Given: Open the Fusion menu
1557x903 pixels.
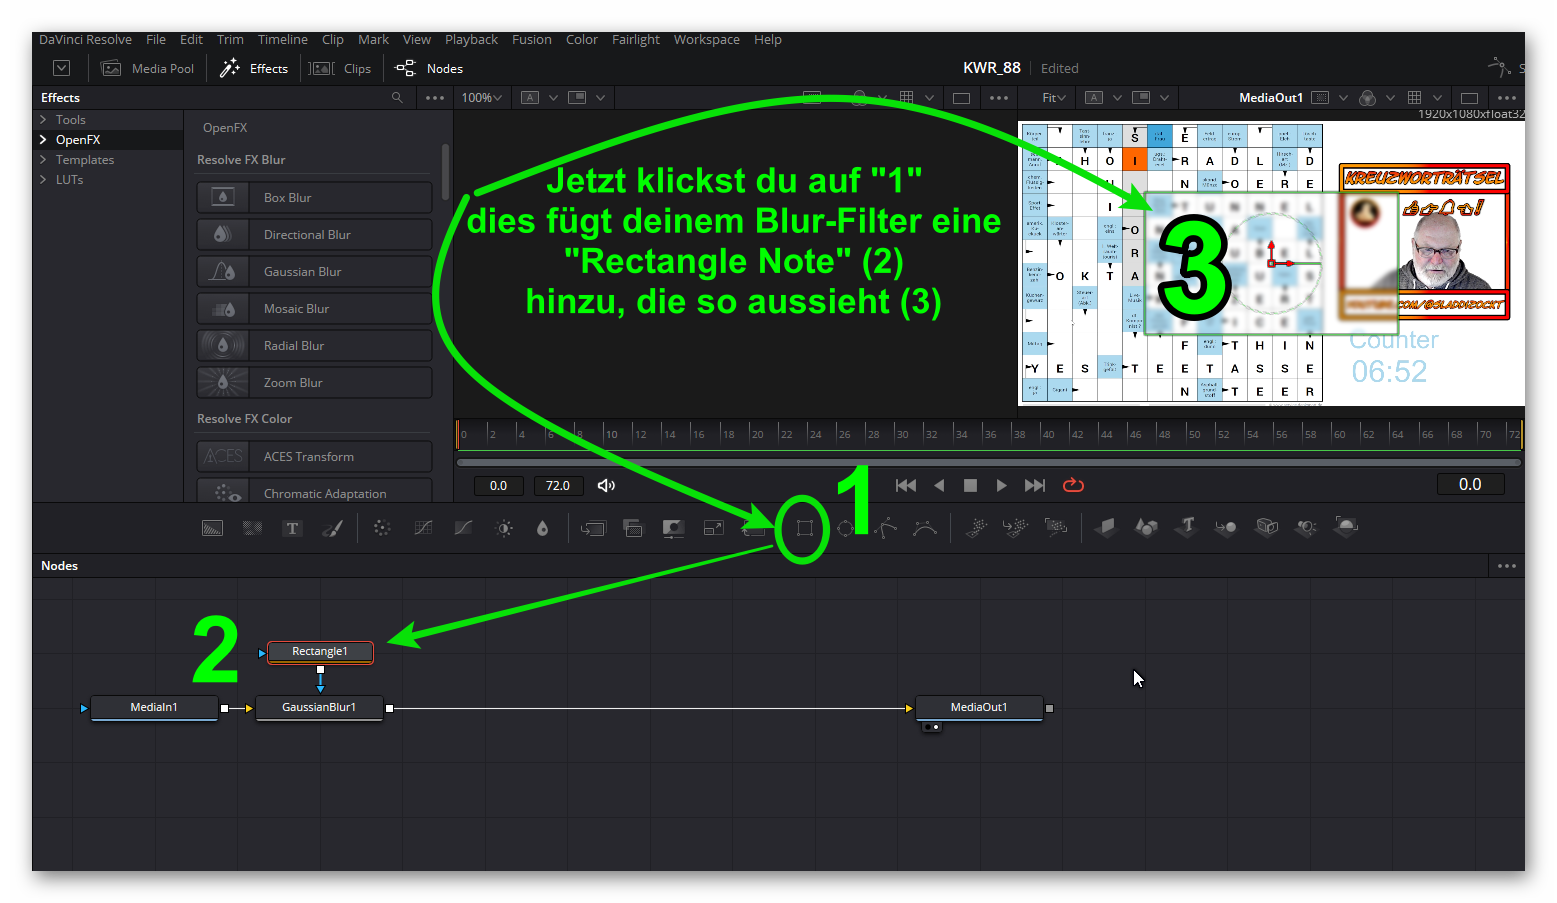Looking at the screenshot, I should pos(531,40).
